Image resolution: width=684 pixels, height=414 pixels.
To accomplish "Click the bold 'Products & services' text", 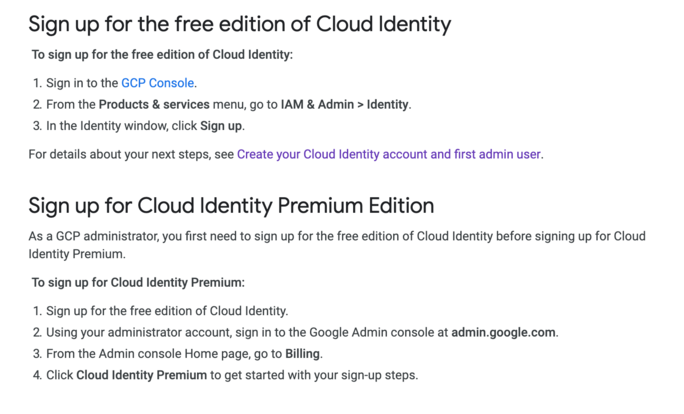I will point(154,105).
